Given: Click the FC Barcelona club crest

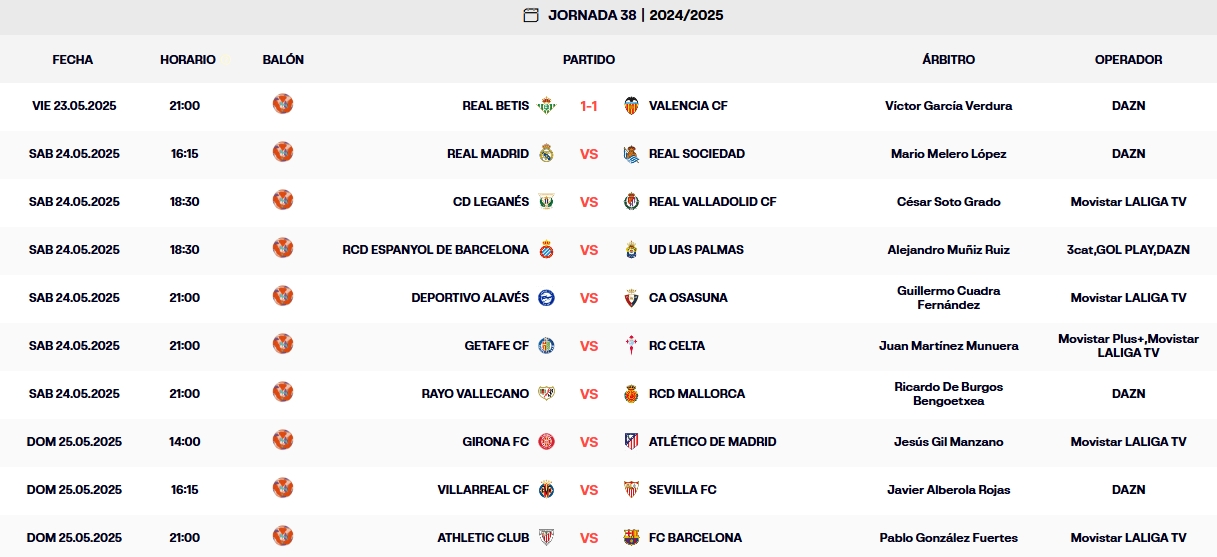Looking at the screenshot, I should [x=631, y=537].
